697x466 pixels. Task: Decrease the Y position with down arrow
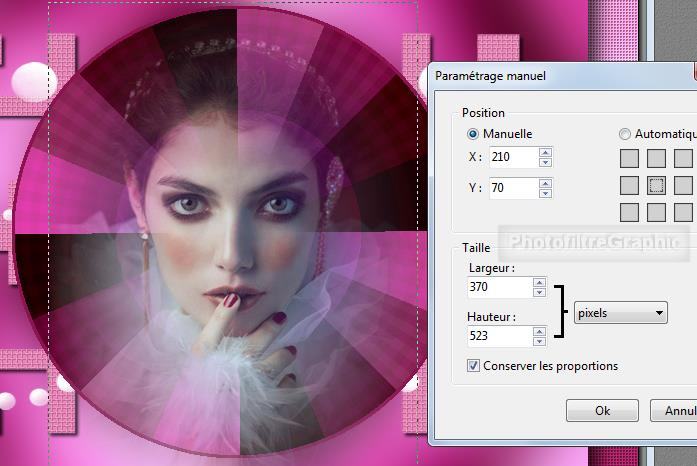(x=545, y=193)
